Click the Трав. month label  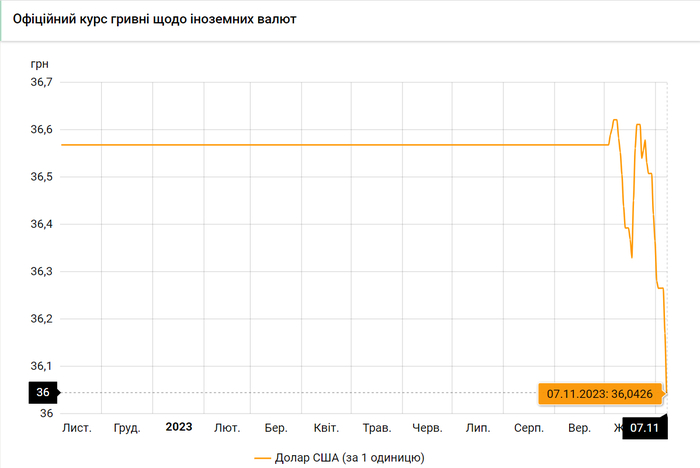(x=376, y=427)
